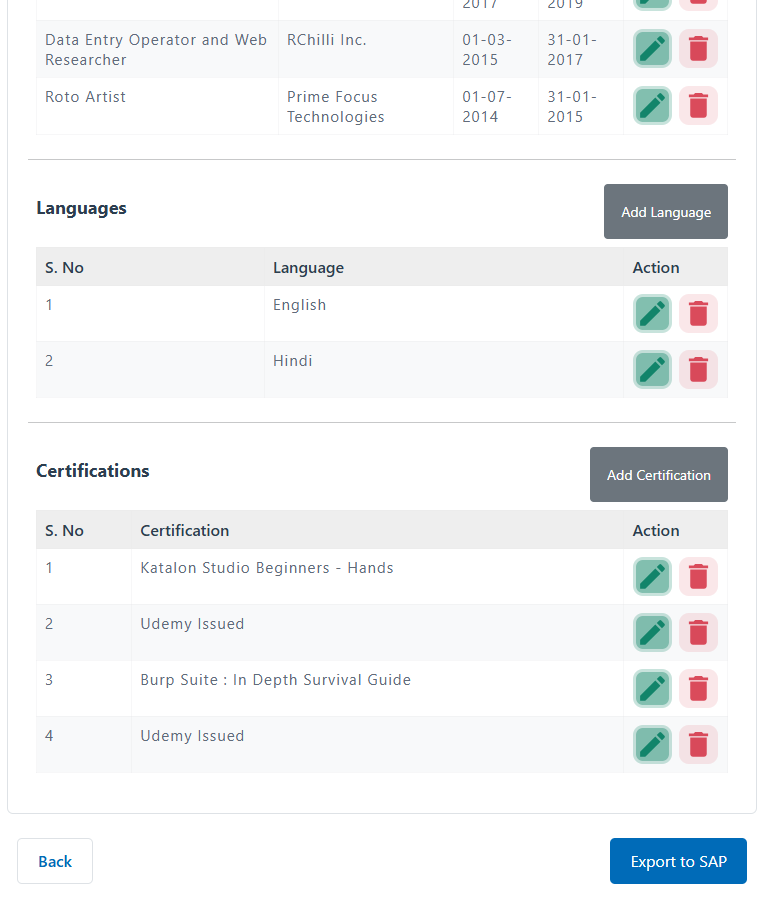Delete the English language entry
Image resolution: width=775 pixels, height=898 pixels.
(698, 314)
